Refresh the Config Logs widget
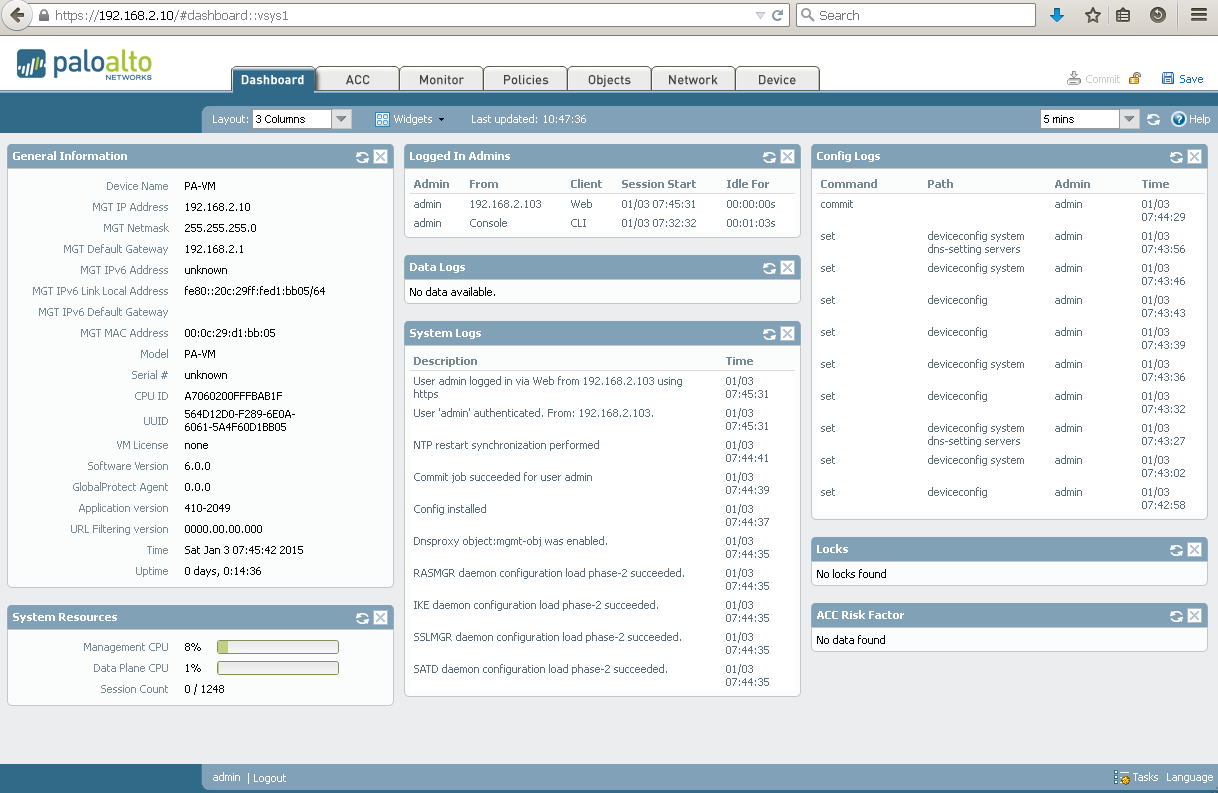Viewport: 1218px width, 793px height. (1176, 157)
